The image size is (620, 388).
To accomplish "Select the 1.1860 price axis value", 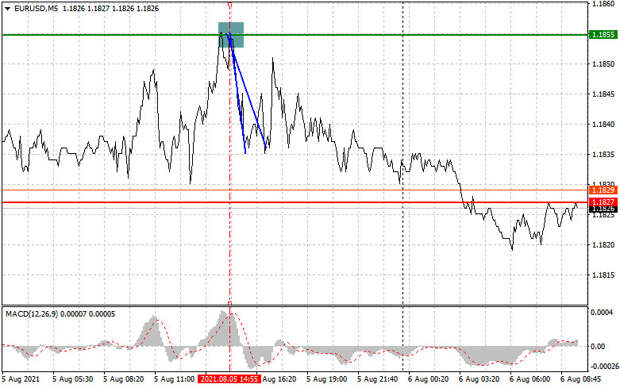I will (x=603, y=4).
